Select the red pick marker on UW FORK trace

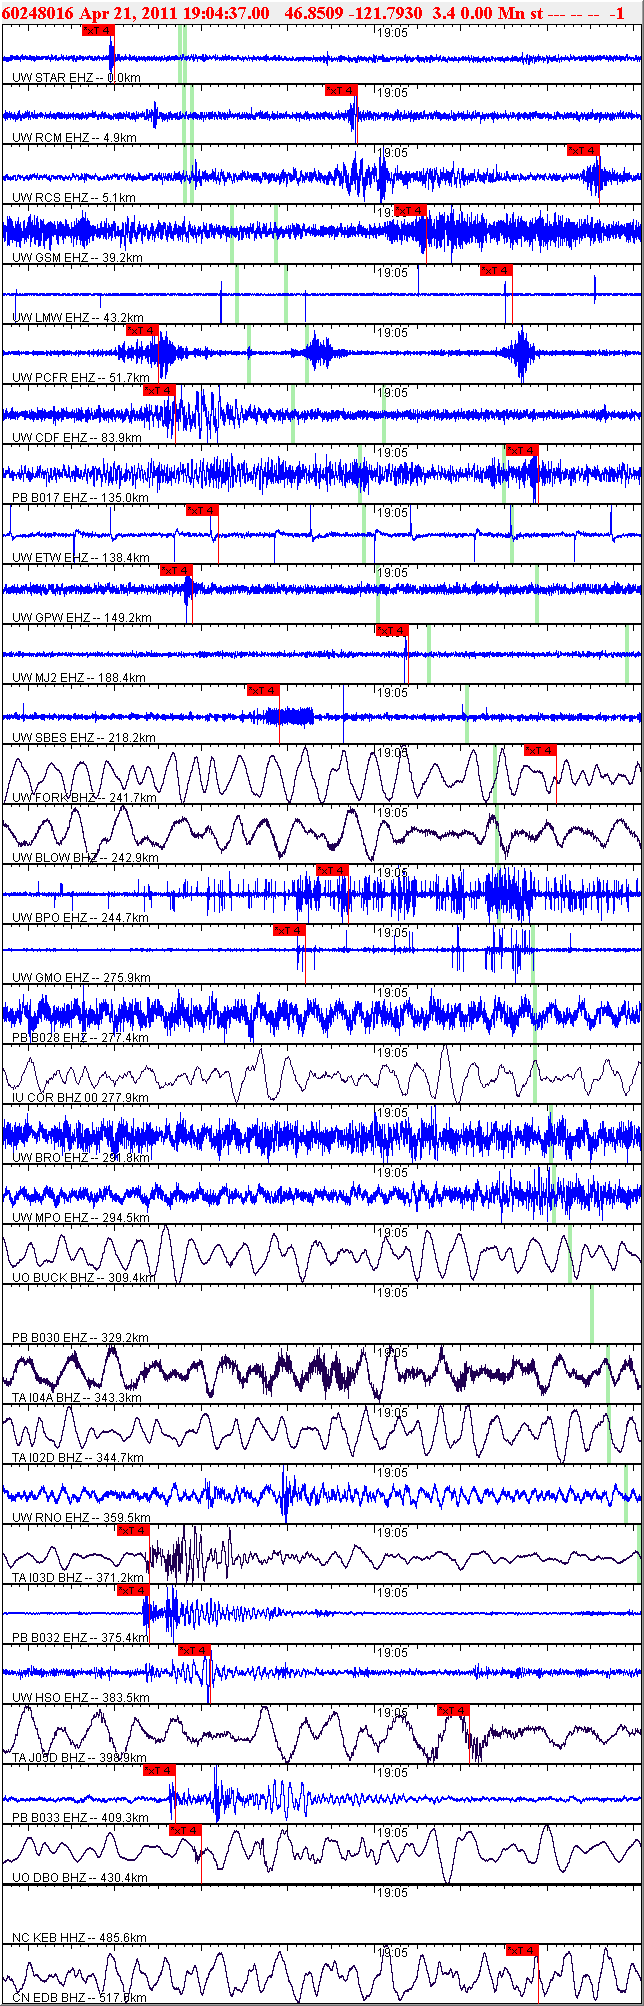tap(540, 751)
